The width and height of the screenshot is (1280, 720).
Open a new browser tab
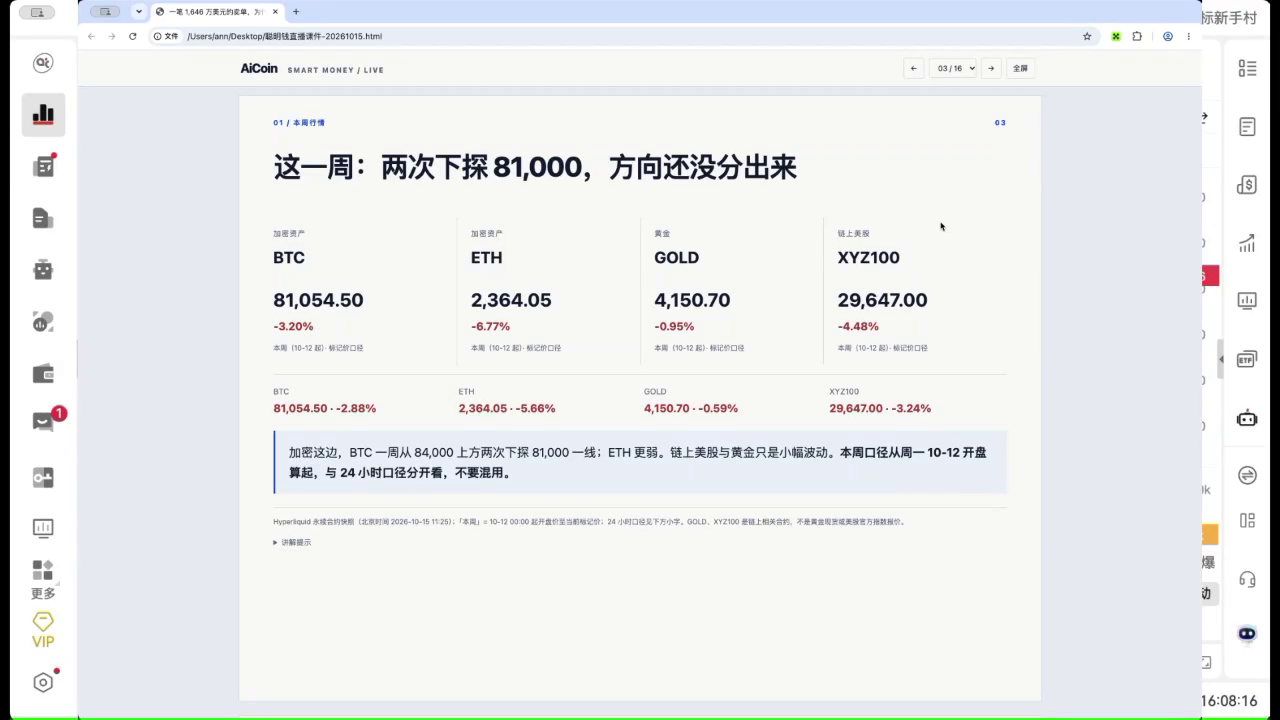pyautogui.click(x=296, y=12)
